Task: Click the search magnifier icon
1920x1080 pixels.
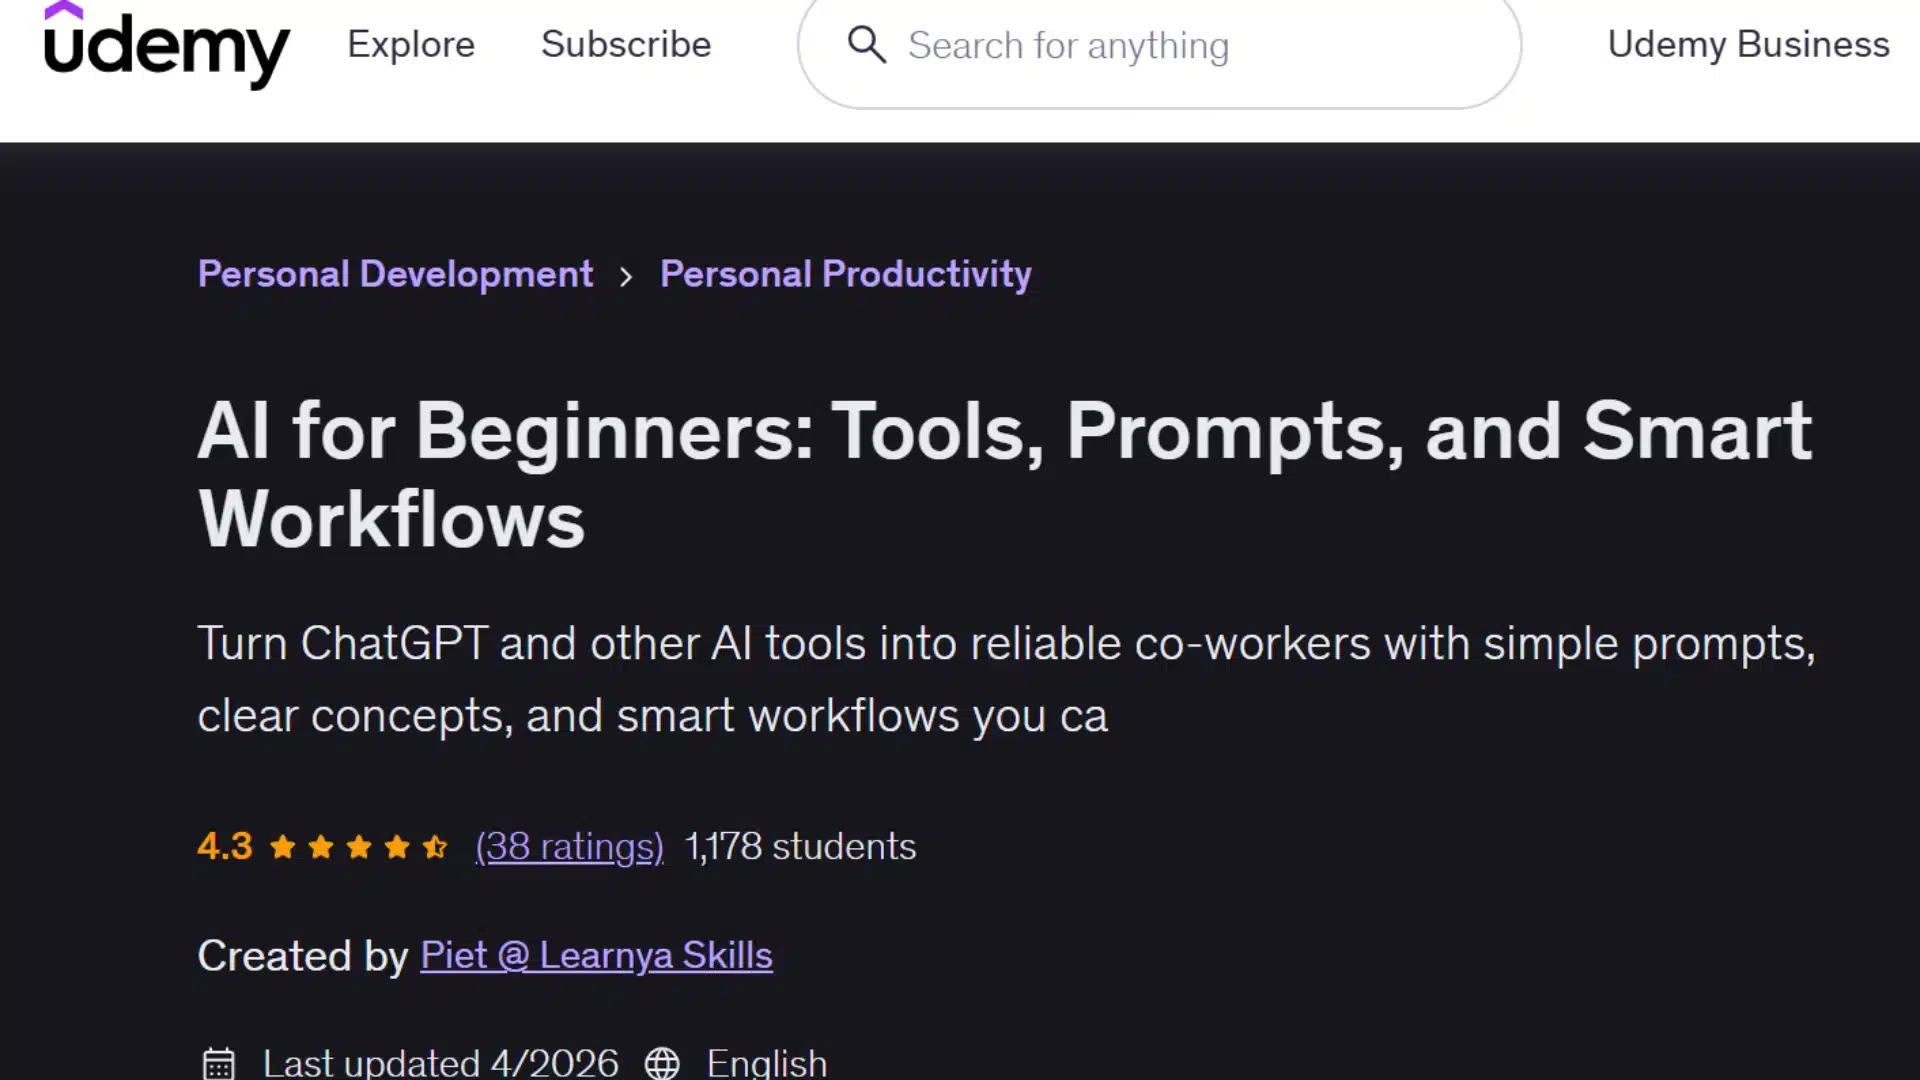Action: (x=866, y=45)
